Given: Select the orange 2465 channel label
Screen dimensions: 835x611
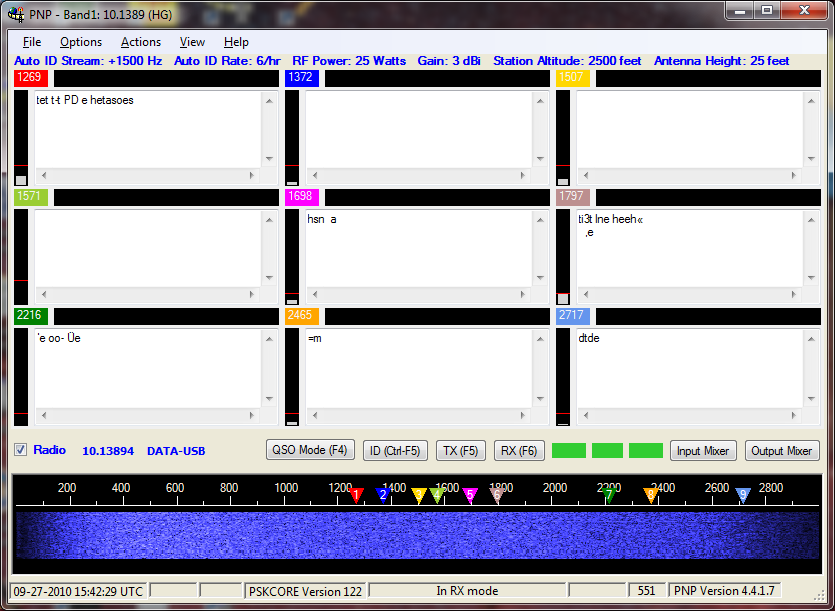Looking at the screenshot, I should pyautogui.click(x=301, y=316).
